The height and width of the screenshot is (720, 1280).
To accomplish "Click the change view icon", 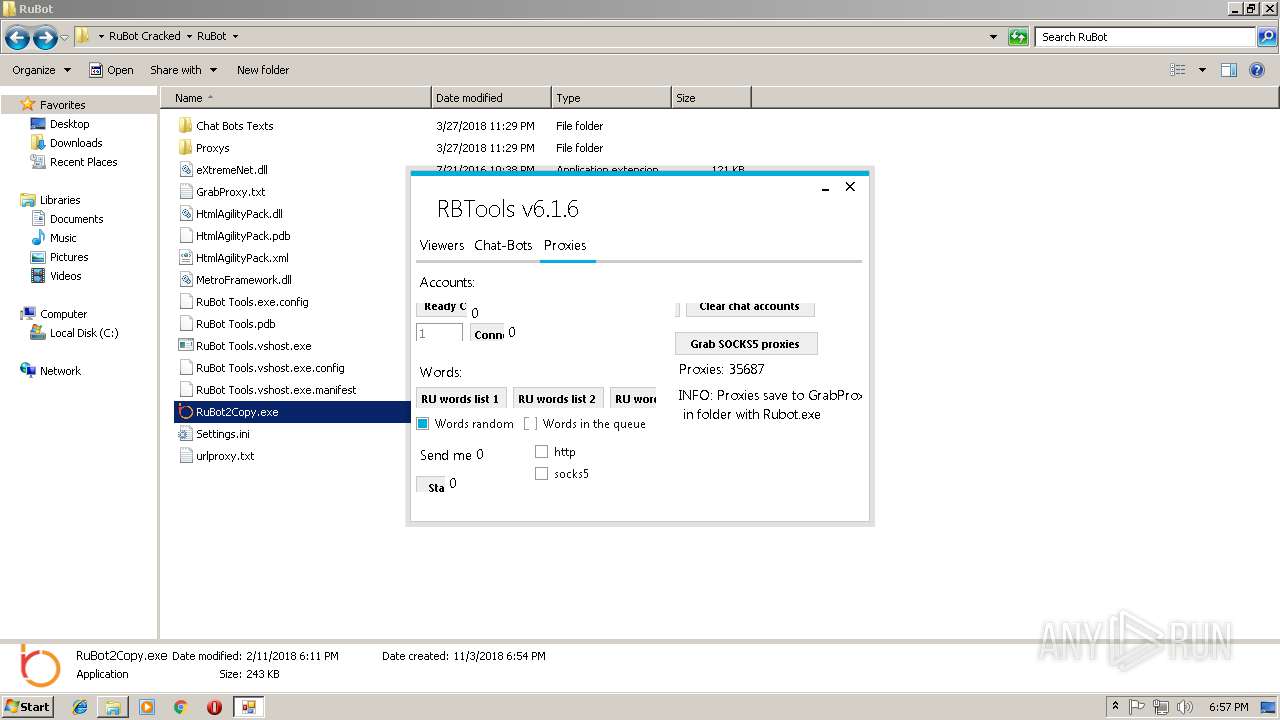I will [1178, 70].
